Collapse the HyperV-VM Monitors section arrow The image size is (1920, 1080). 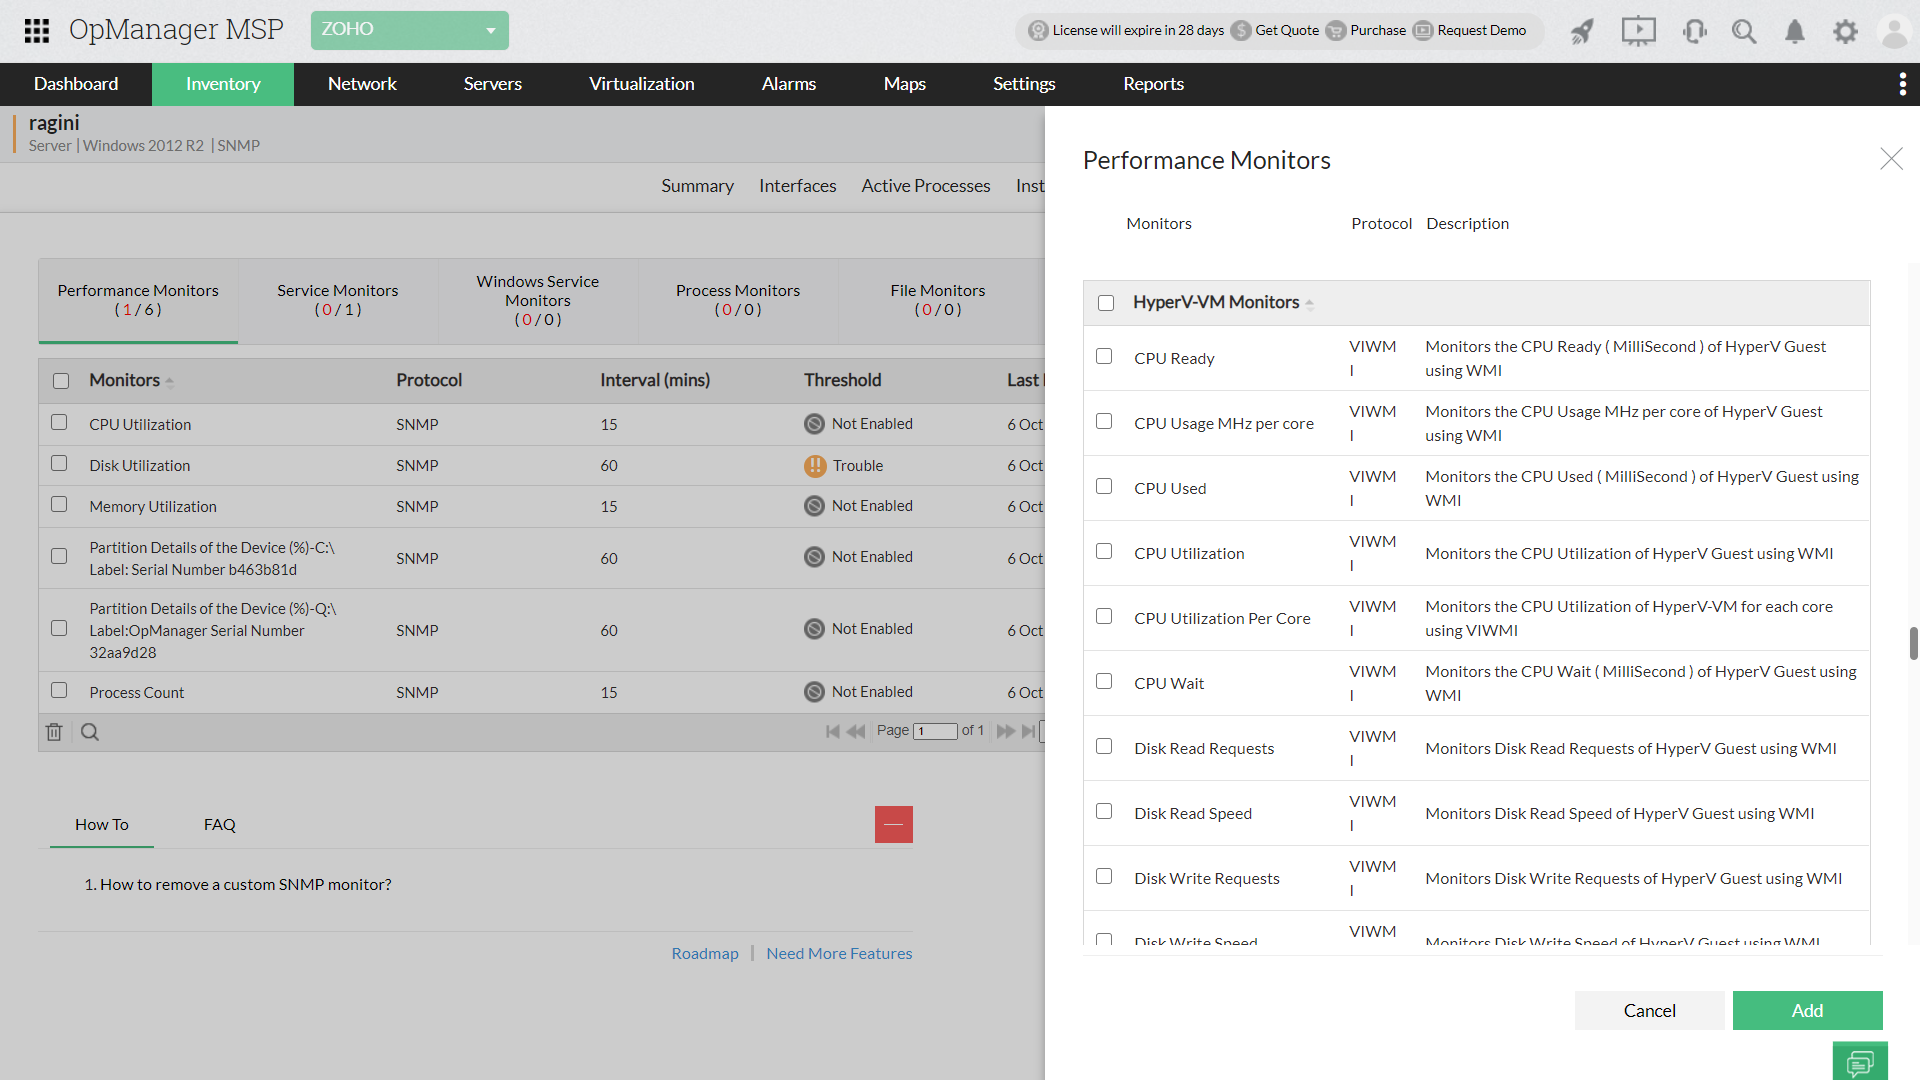click(1309, 304)
